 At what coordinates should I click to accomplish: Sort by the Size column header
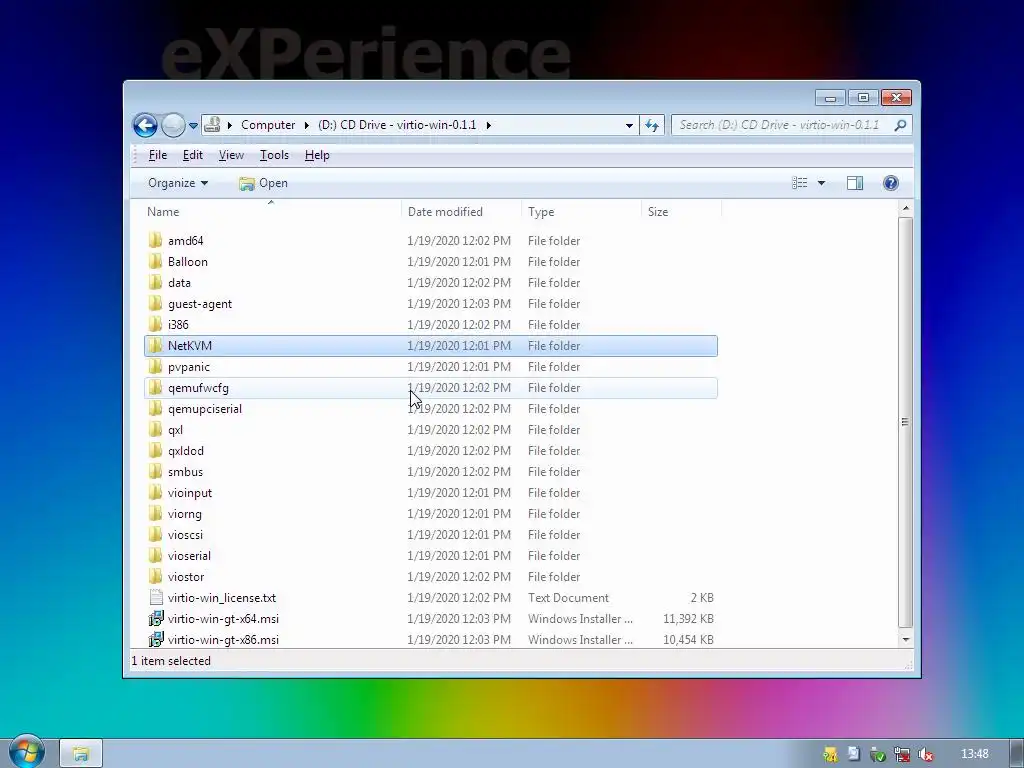[x=681, y=212]
